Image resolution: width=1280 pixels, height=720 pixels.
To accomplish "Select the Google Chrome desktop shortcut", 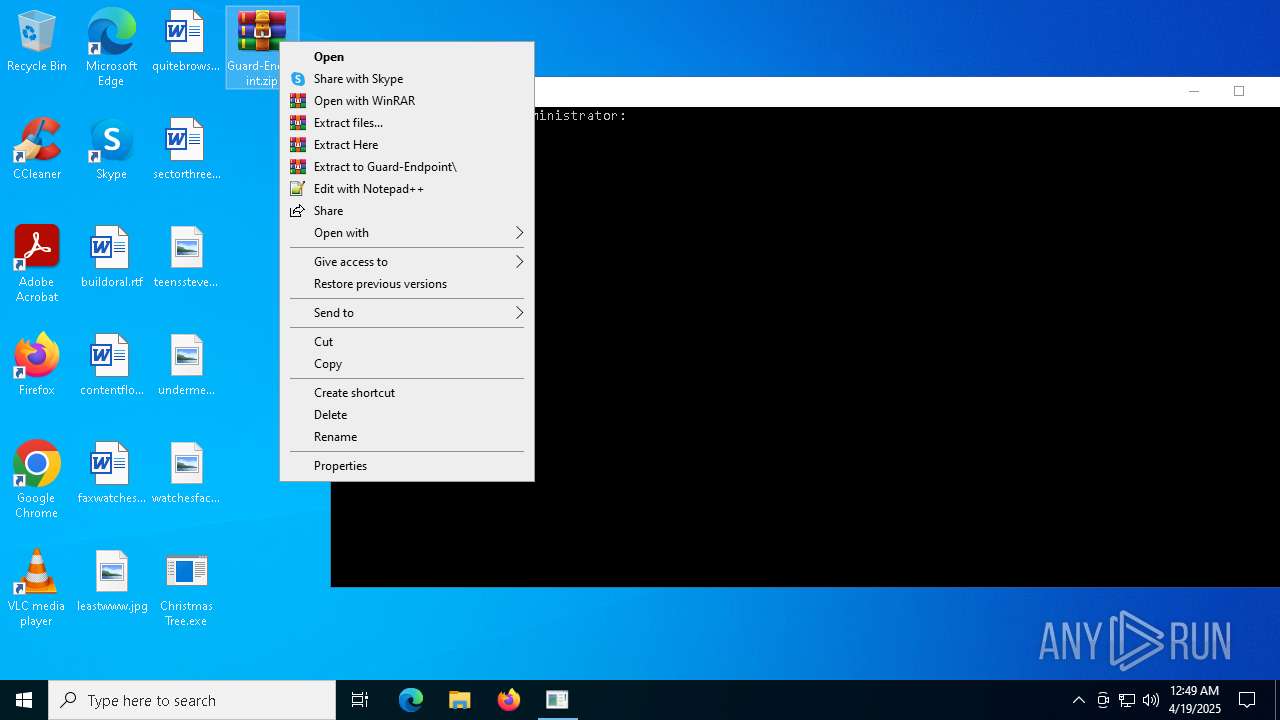I will tap(37, 480).
